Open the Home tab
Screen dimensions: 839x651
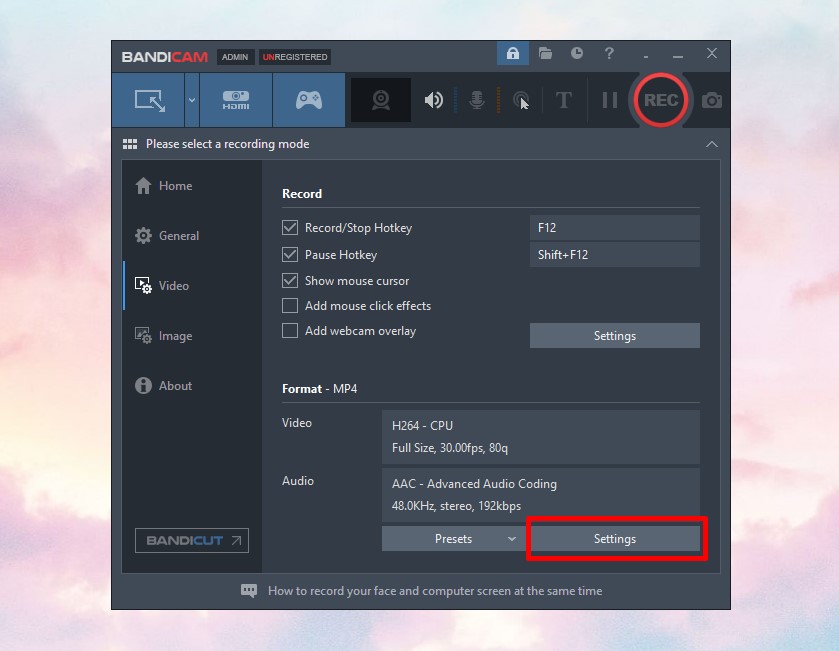point(164,186)
